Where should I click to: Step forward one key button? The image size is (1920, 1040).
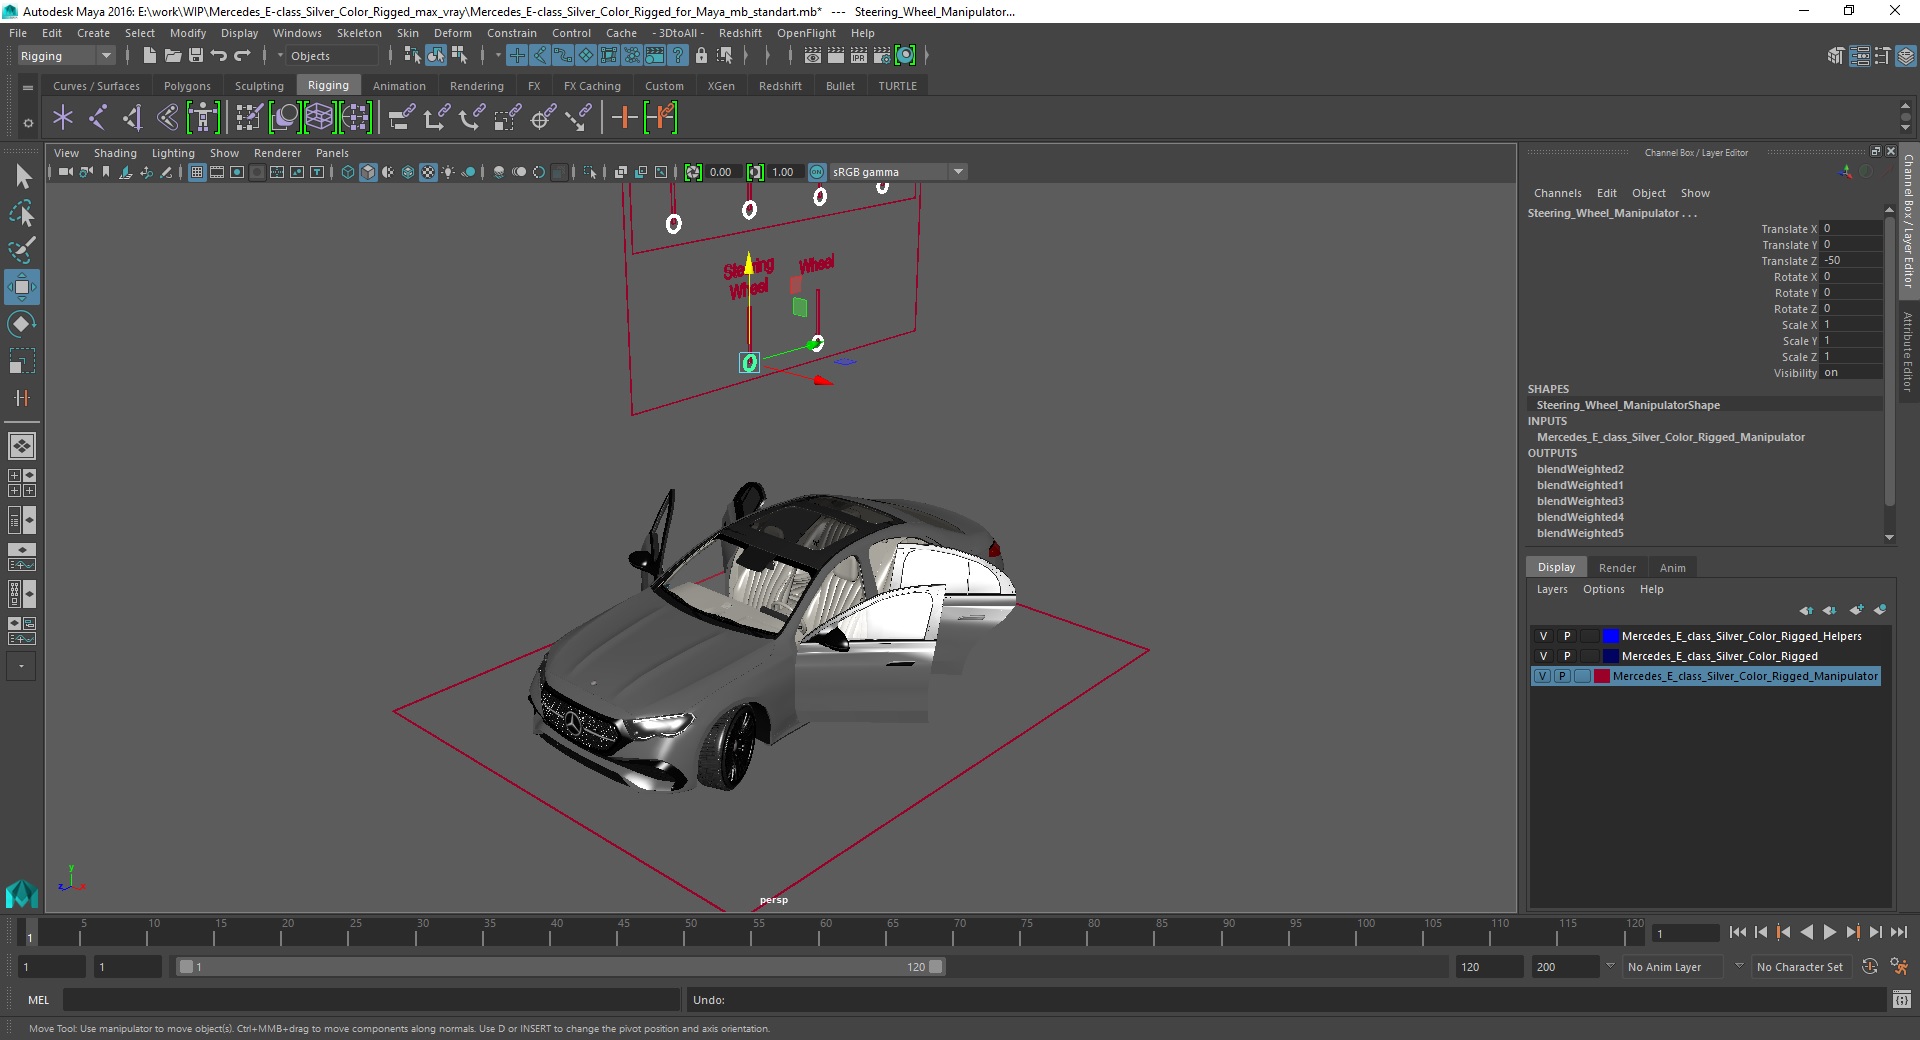1853,932
